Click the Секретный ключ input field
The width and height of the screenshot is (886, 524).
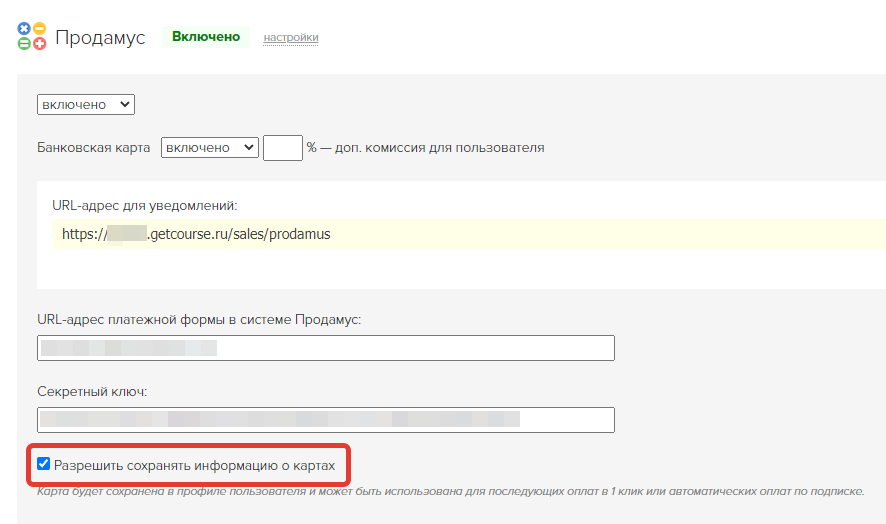pyautogui.click(x=325, y=420)
